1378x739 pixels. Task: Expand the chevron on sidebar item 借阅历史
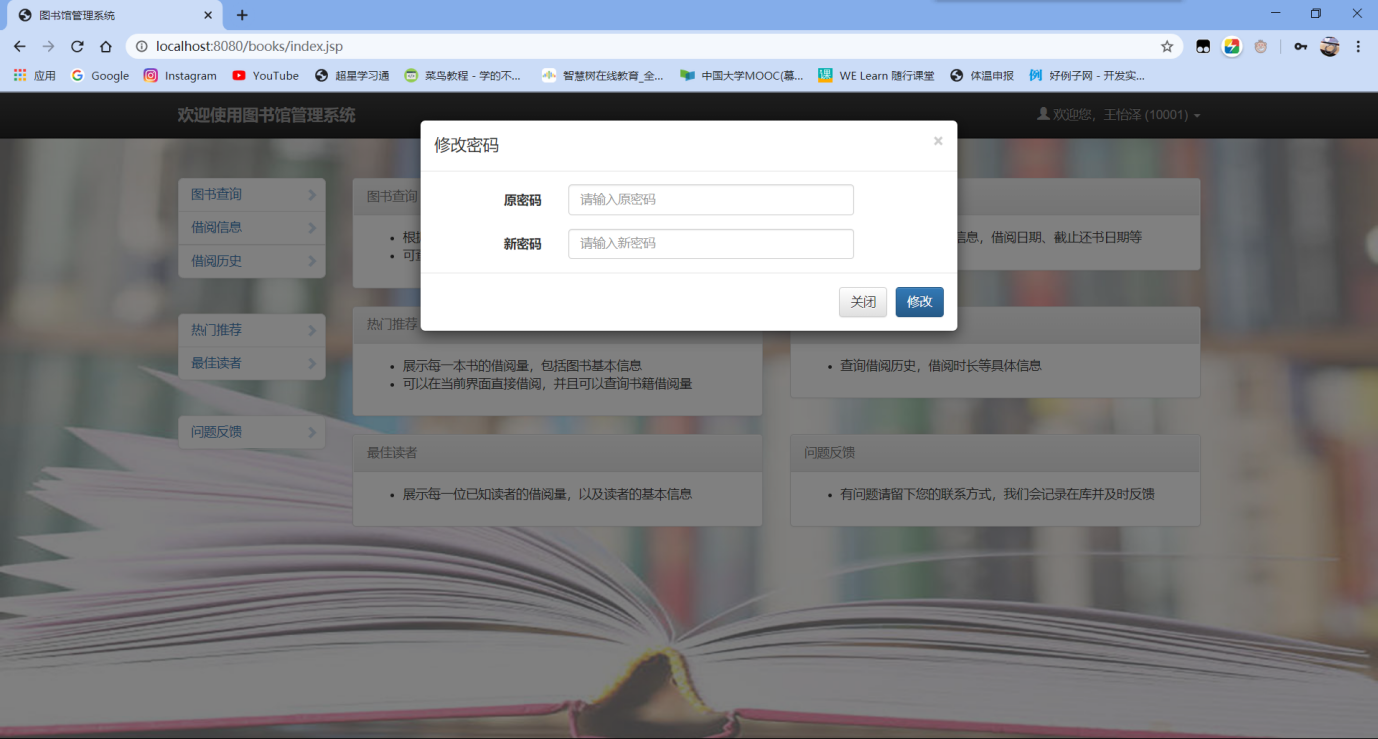pos(312,261)
